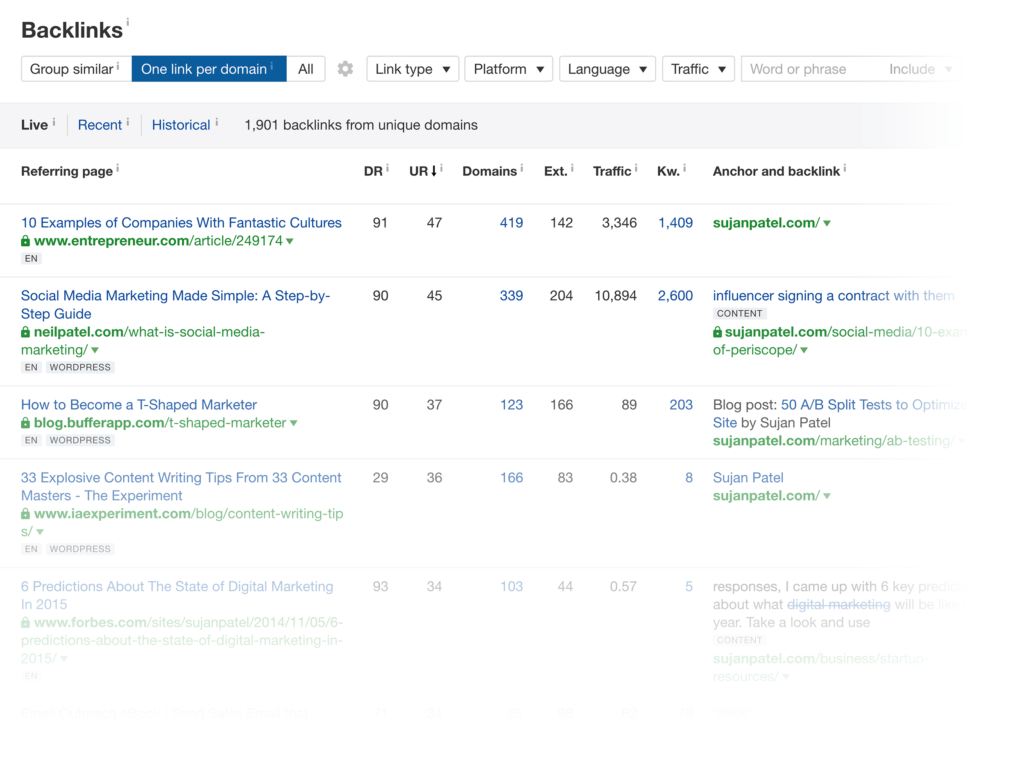Expand the iaexperiment.com URL dropdown arrow
Image resolution: width=1024 pixels, height=761 pixels.
40,532
